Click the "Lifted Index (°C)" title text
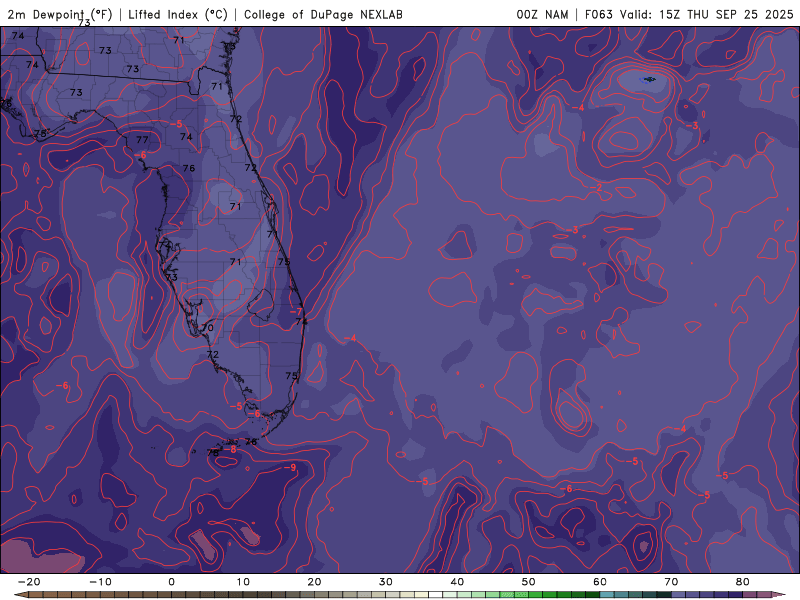 pyautogui.click(x=178, y=14)
